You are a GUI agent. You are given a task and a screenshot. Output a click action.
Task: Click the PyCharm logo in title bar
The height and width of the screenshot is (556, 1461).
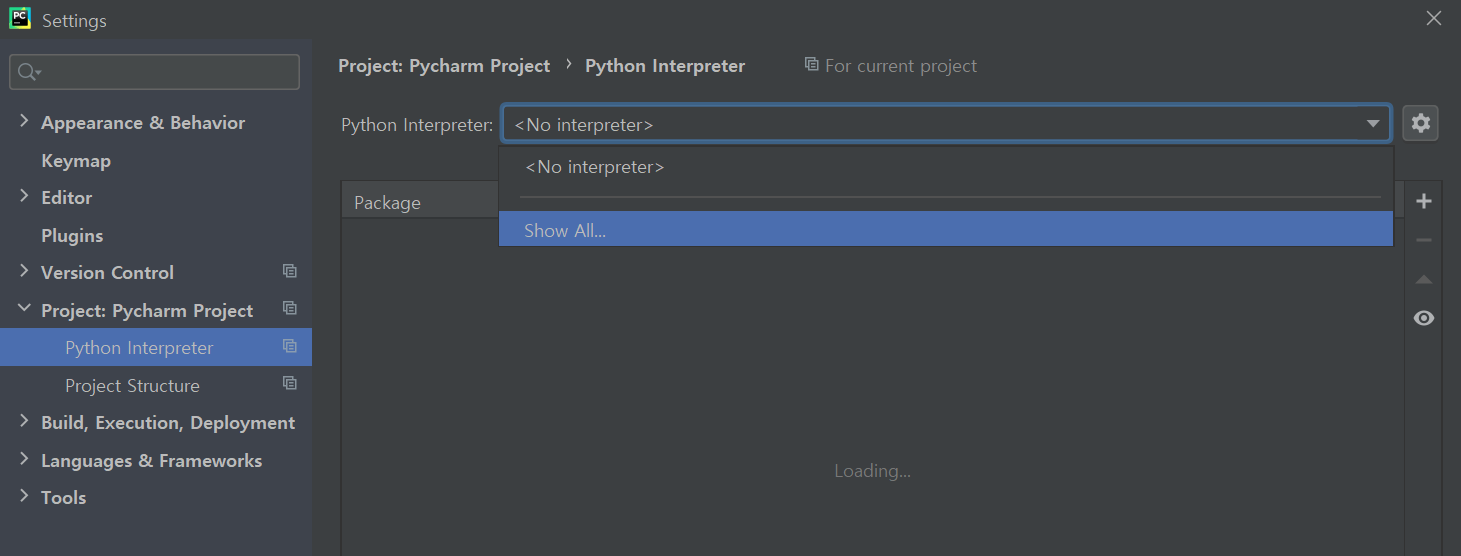pyautogui.click(x=20, y=19)
